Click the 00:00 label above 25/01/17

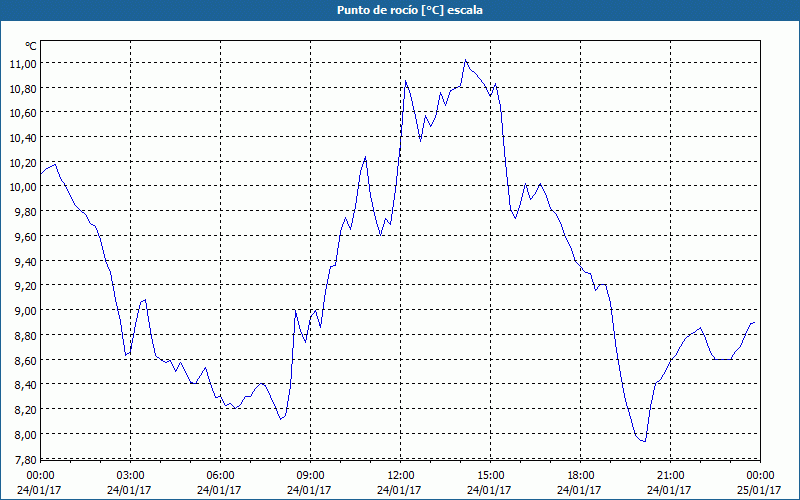(x=760, y=476)
